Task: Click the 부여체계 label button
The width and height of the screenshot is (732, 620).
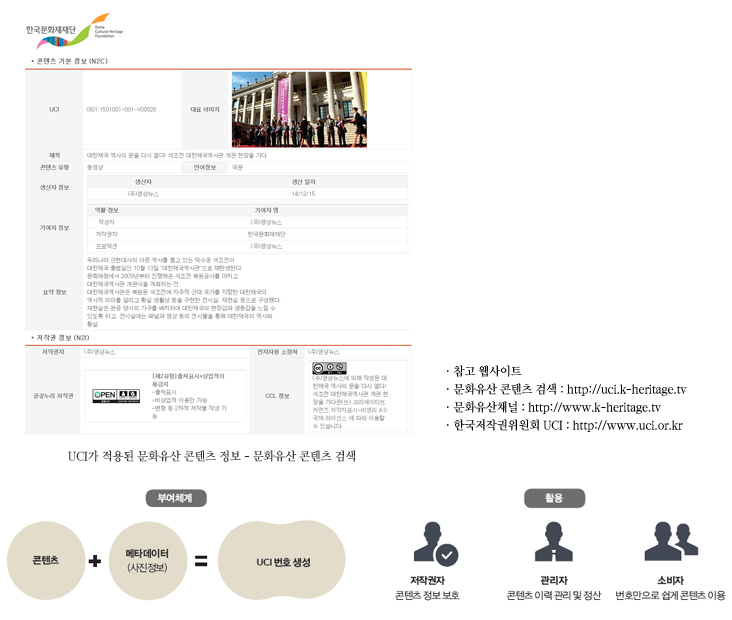Action: point(176,498)
